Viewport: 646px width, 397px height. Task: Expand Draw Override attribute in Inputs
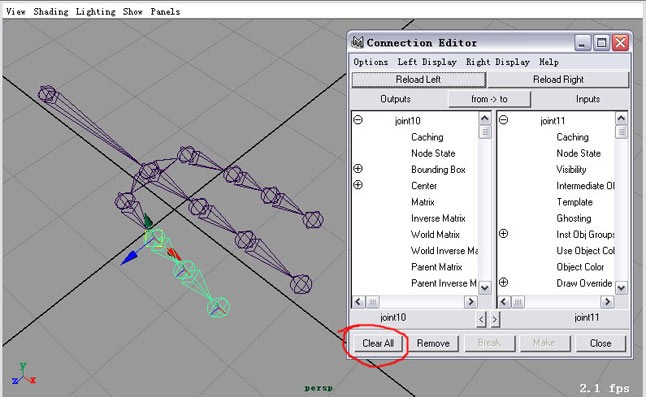click(x=503, y=282)
